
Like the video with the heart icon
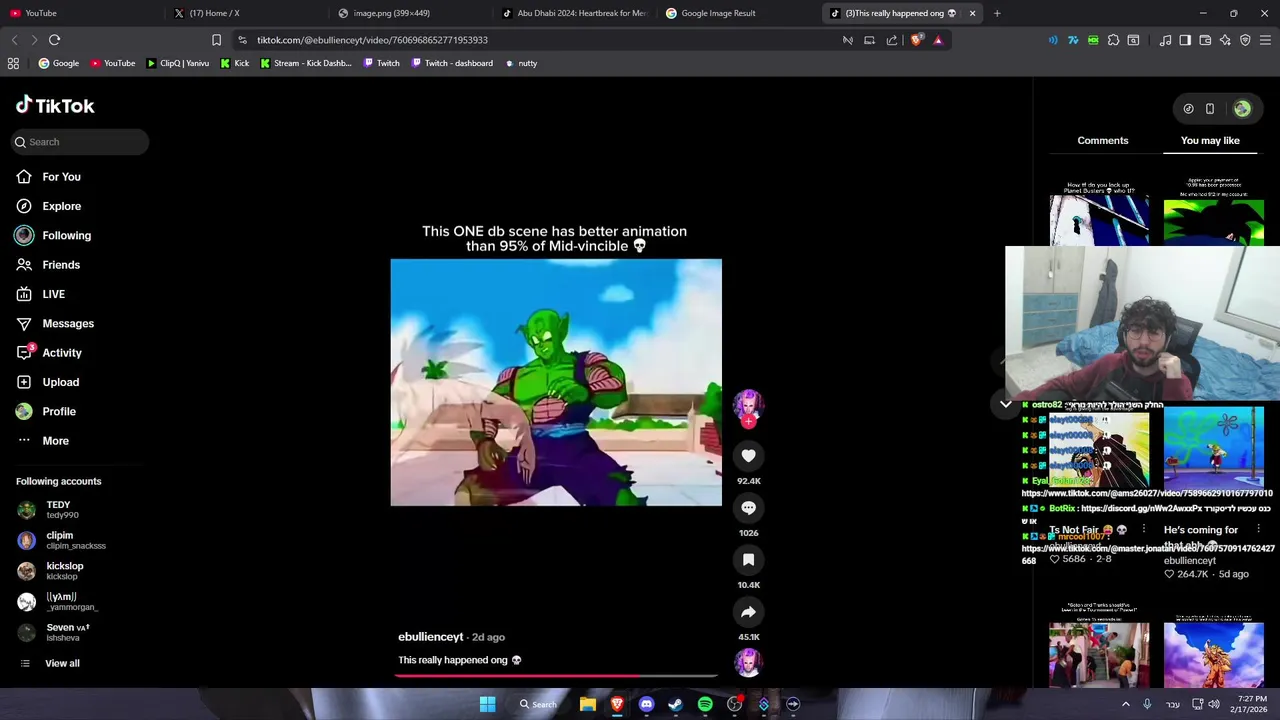tap(748, 456)
